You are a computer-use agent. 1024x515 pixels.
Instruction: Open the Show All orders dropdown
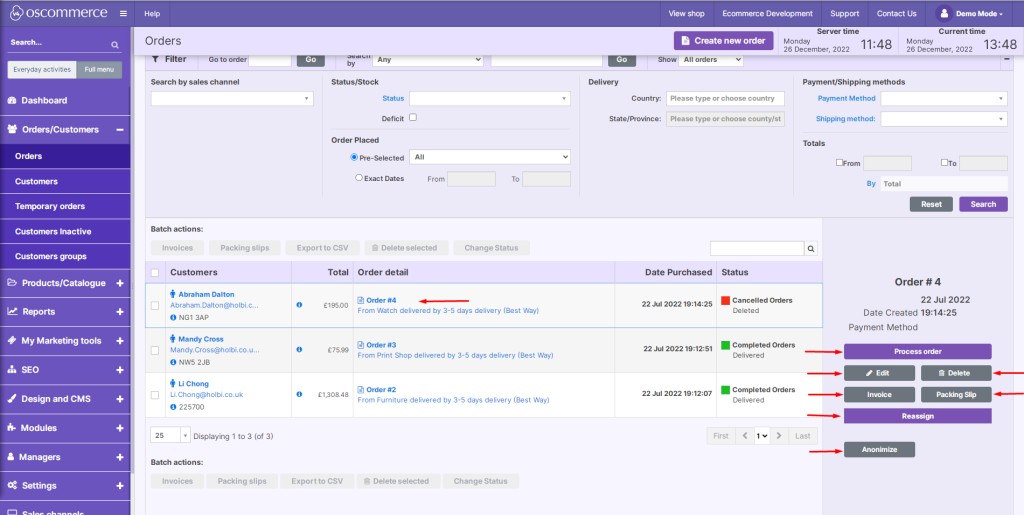point(711,59)
